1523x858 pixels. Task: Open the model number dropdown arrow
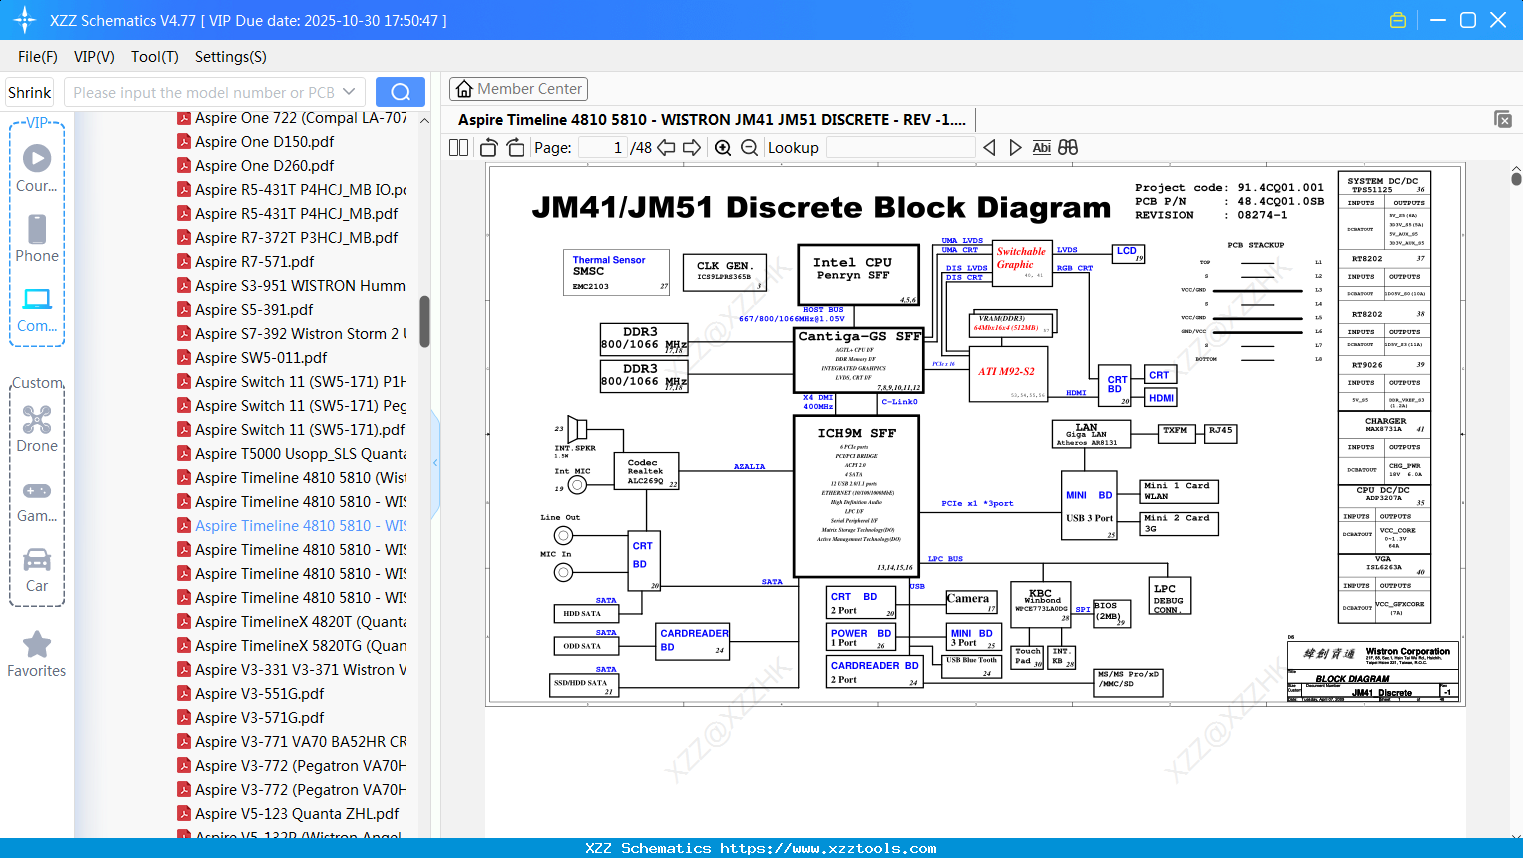click(x=349, y=92)
